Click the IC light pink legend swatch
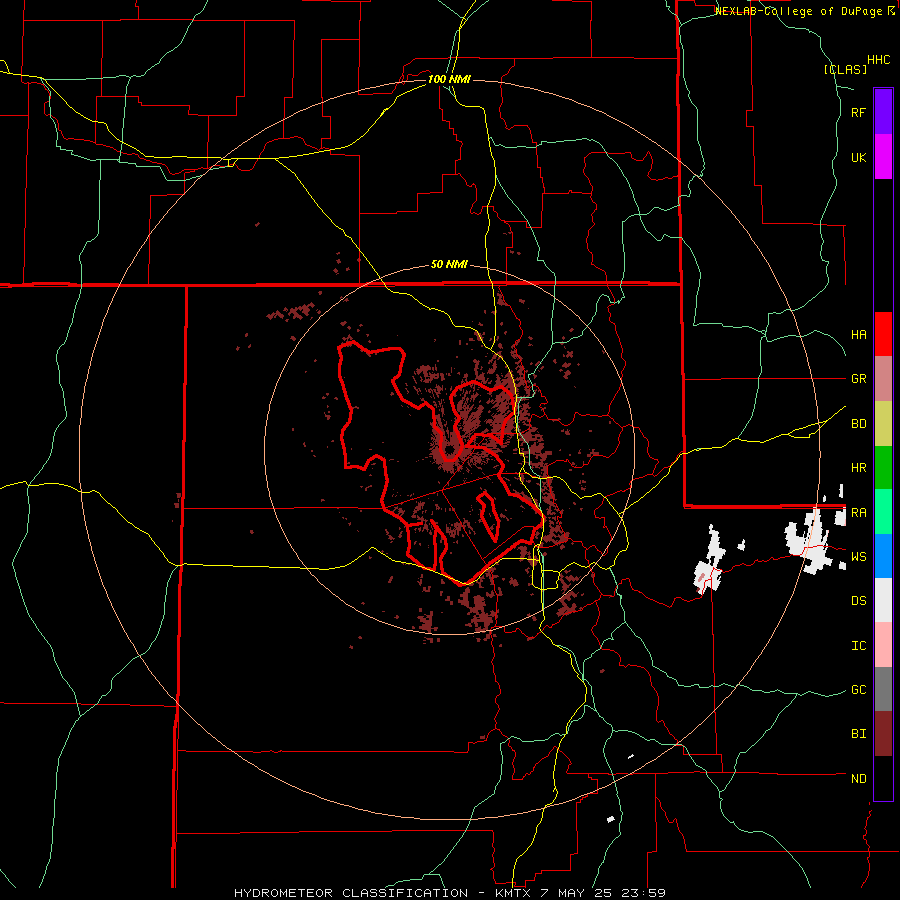The width and height of the screenshot is (900, 900). click(x=883, y=645)
